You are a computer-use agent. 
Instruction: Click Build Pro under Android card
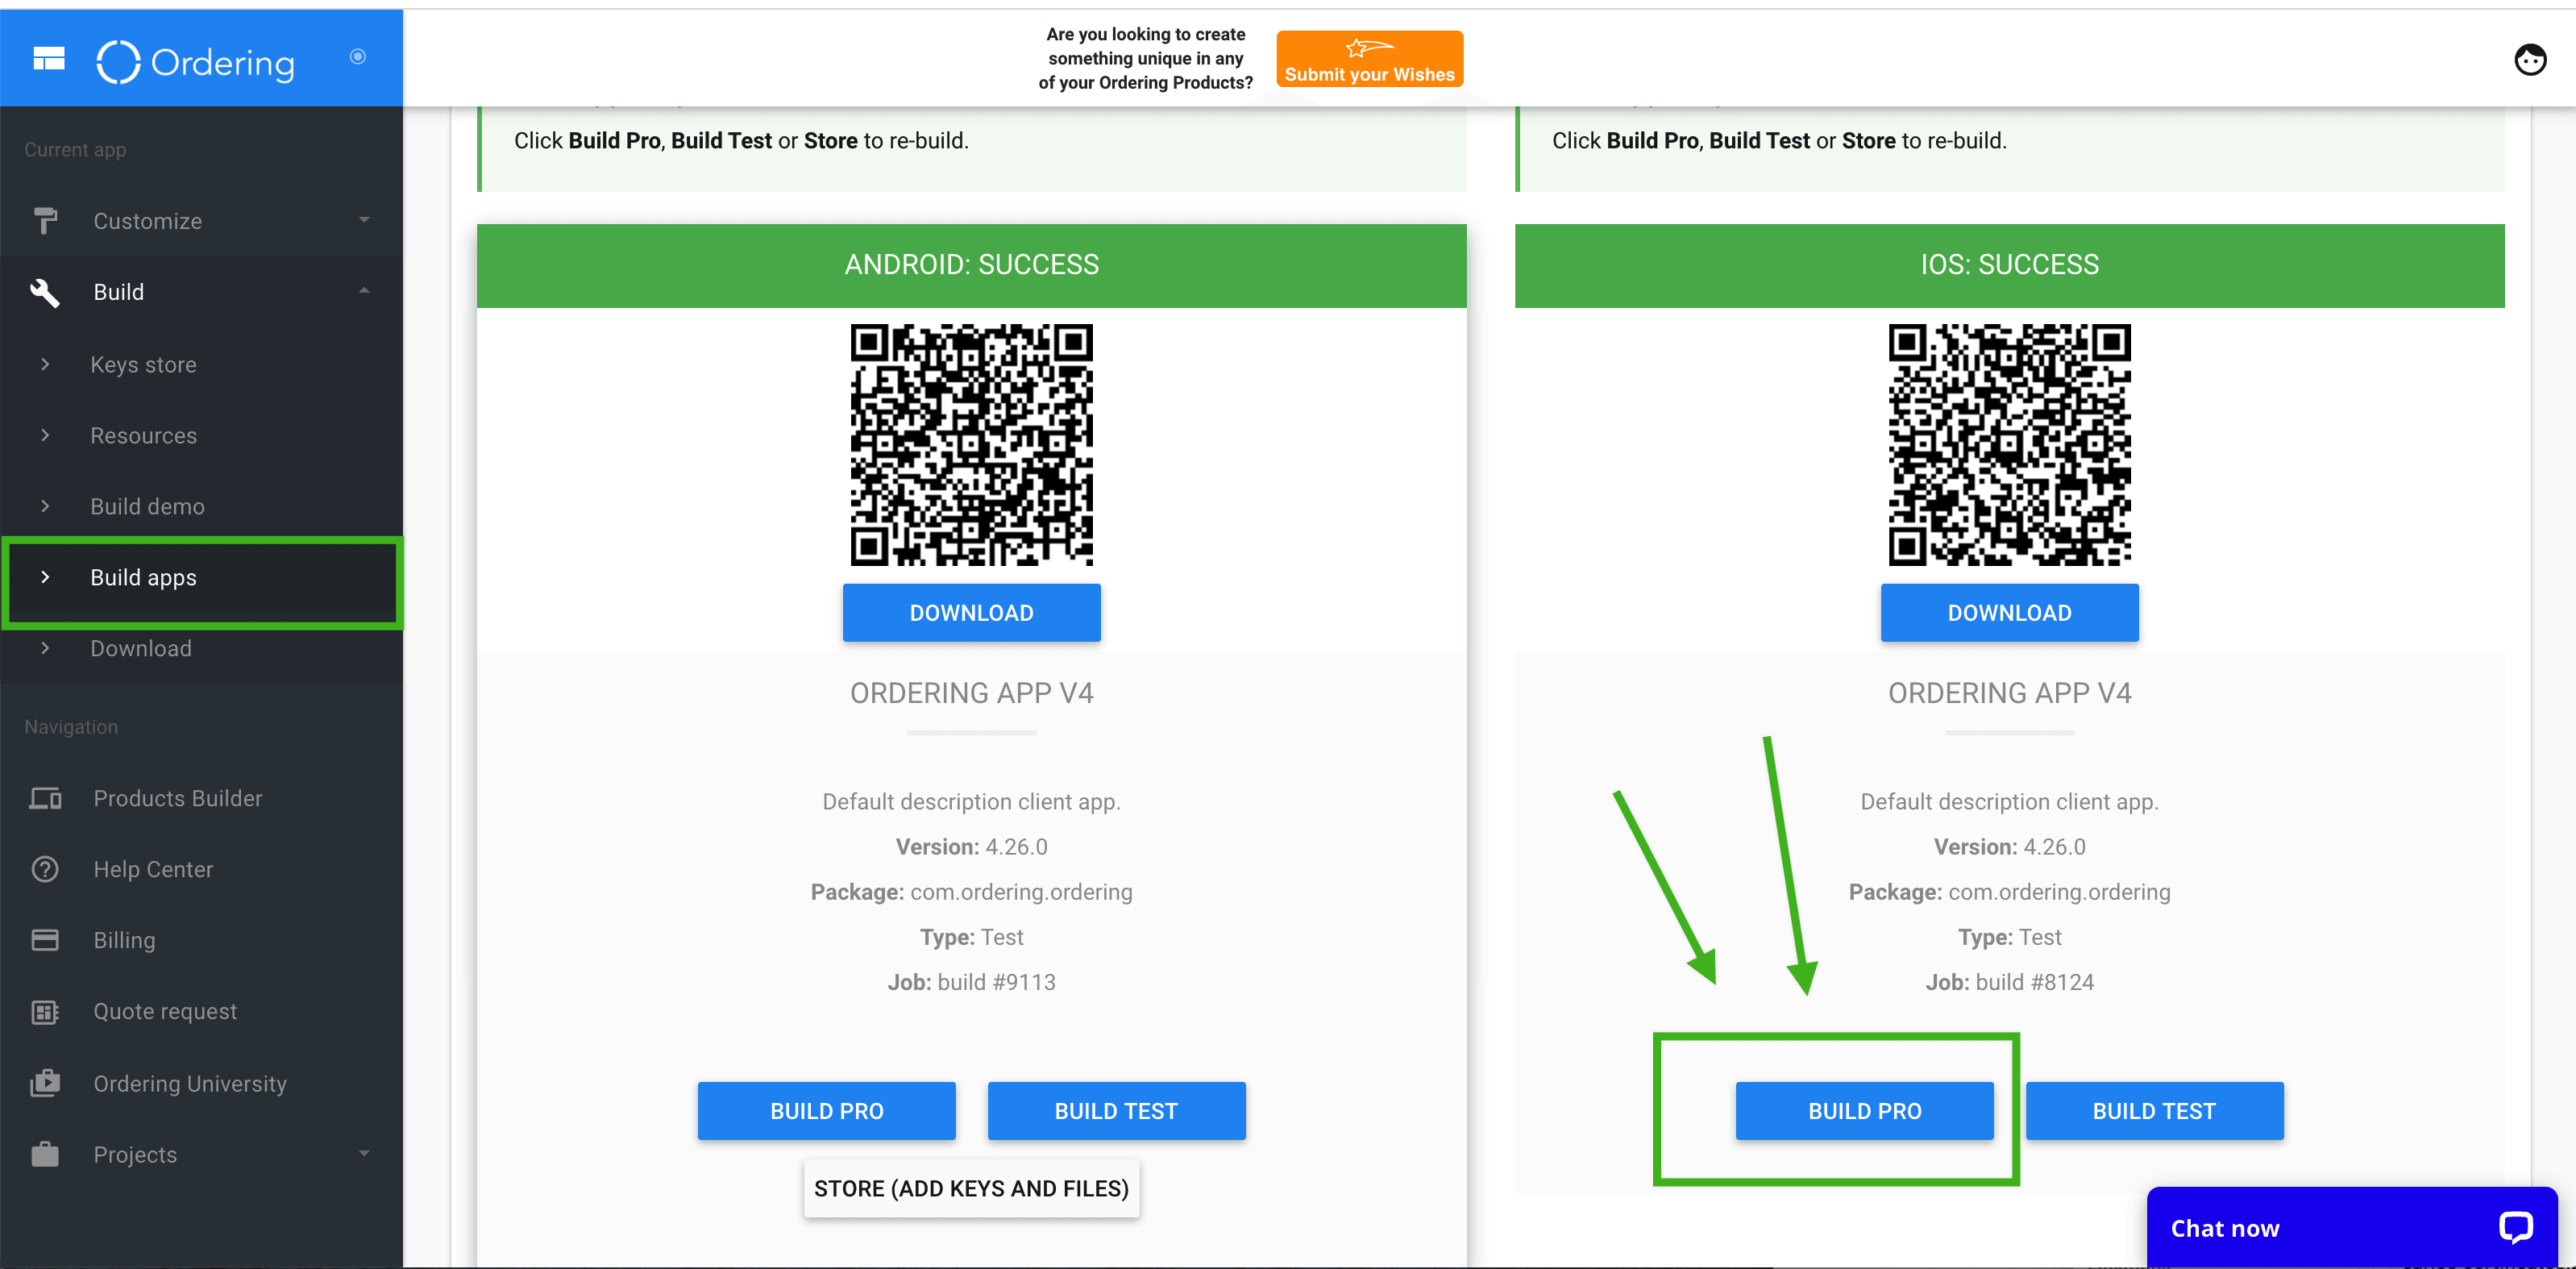(x=826, y=1111)
